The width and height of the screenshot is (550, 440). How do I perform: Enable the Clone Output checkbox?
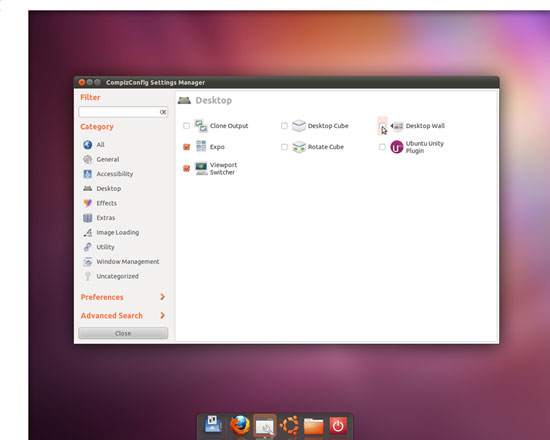[x=186, y=126]
